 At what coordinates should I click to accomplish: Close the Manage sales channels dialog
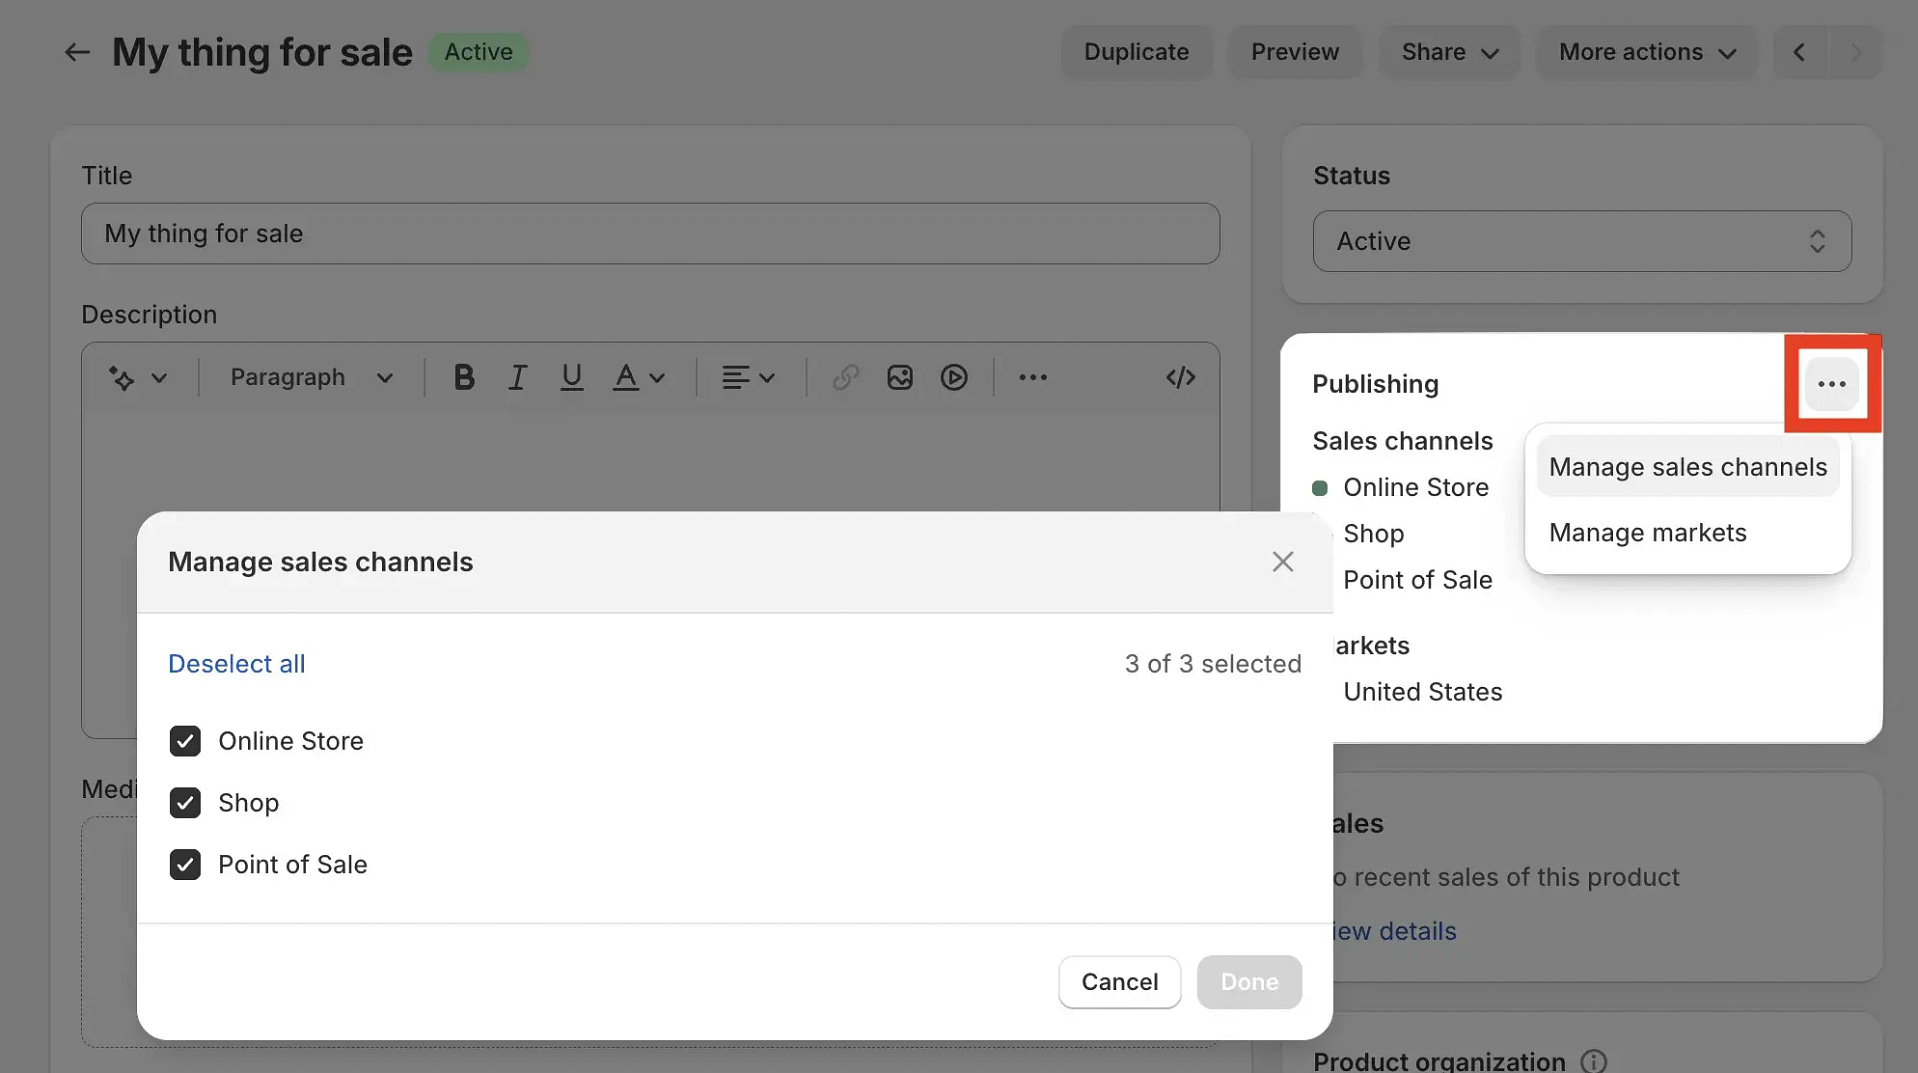click(1282, 562)
